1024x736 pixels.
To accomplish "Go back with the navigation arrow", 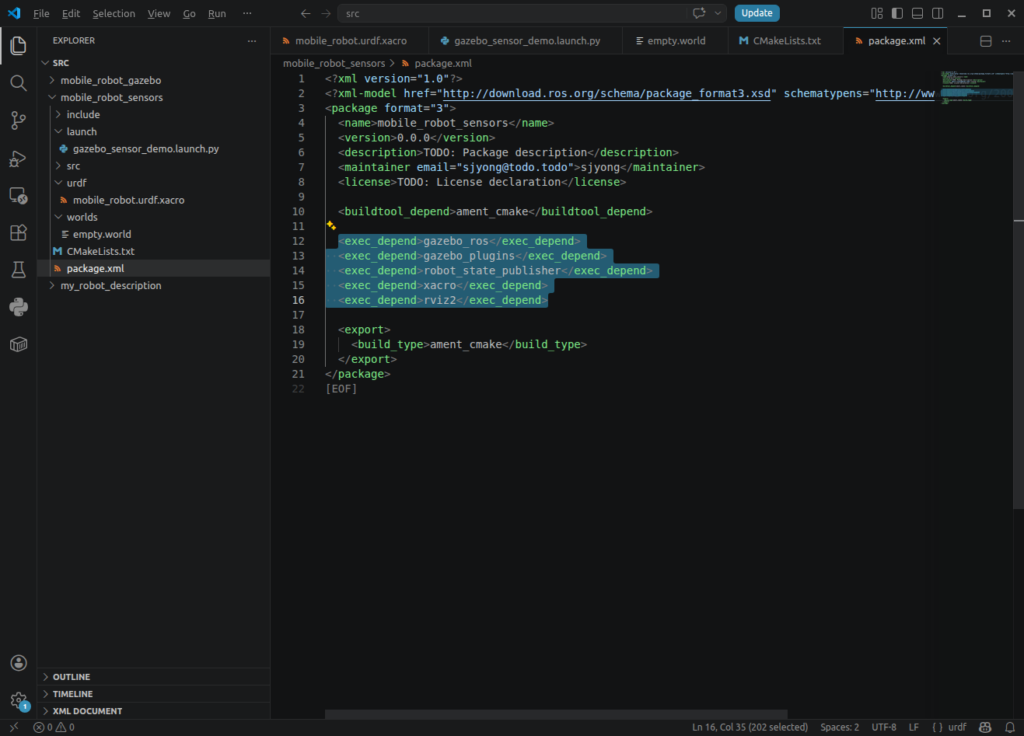I will tap(306, 13).
